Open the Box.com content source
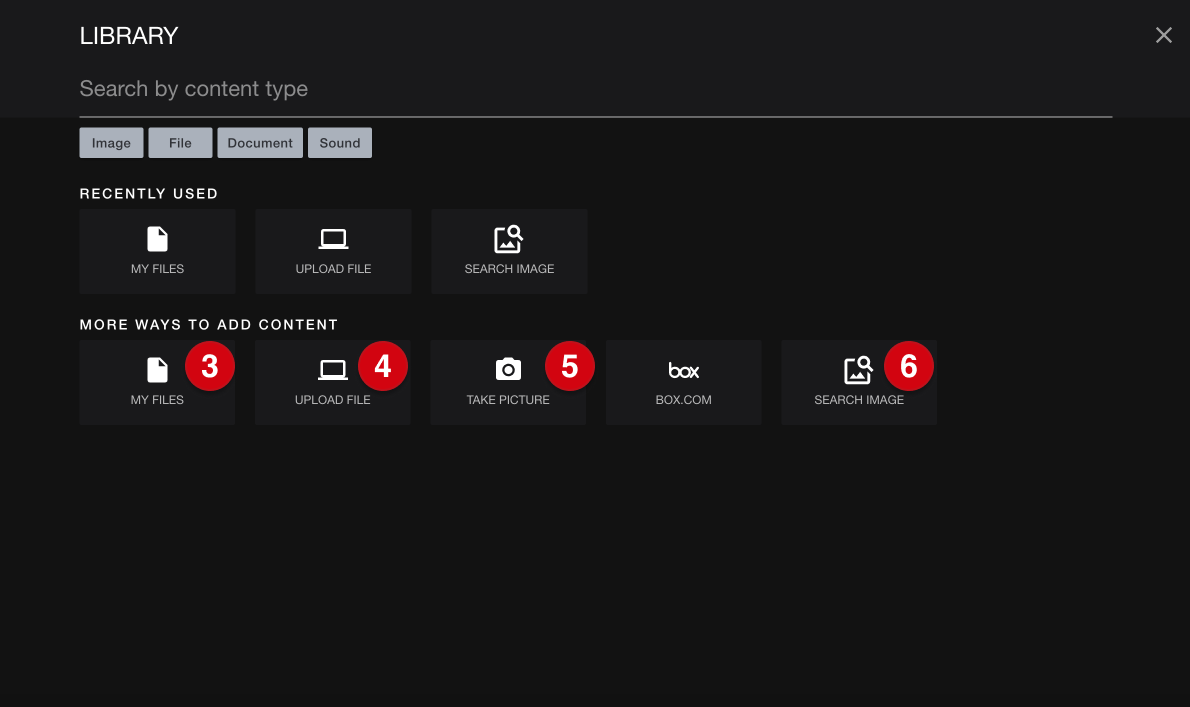Image resolution: width=1190 pixels, height=707 pixels. click(x=683, y=382)
